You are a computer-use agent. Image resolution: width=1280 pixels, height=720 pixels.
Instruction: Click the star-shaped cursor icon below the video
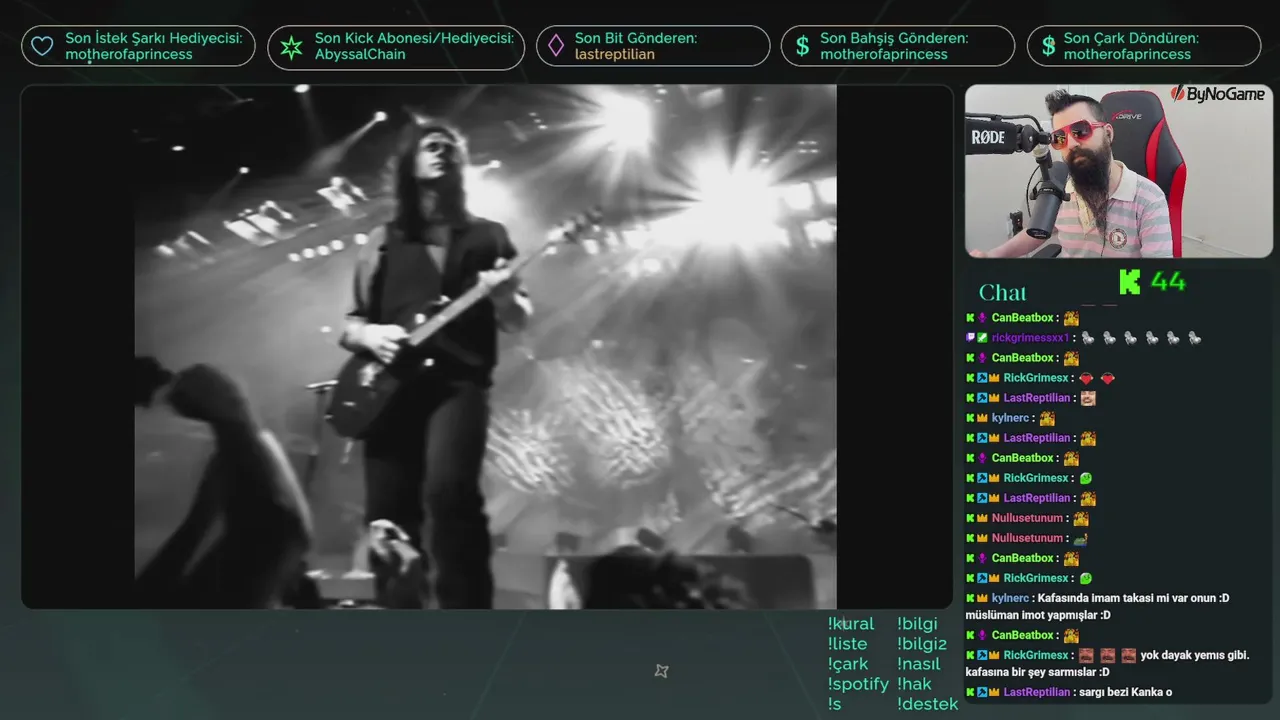[x=661, y=671]
